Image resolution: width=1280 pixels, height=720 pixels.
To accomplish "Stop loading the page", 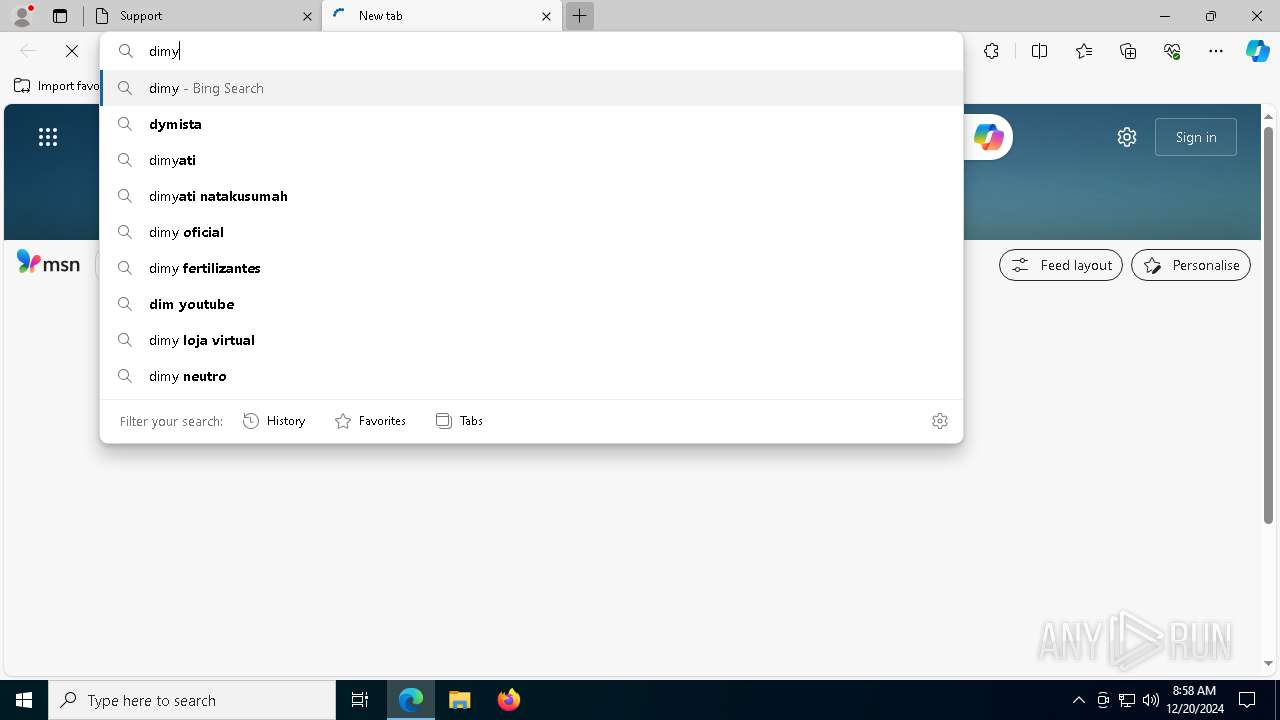I will point(72,51).
